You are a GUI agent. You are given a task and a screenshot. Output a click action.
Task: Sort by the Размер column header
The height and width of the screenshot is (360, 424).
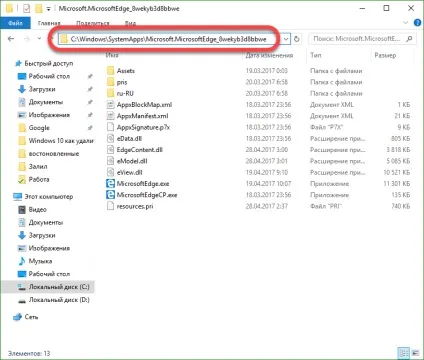385,55
